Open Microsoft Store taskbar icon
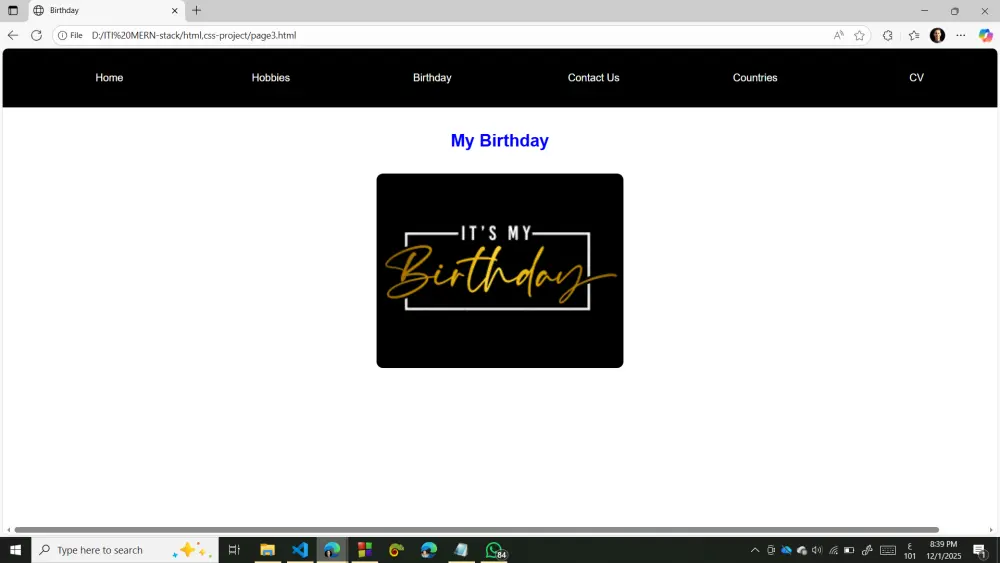Image resolution: width=1000 pixels, height=563 pixels. [365, 550]
